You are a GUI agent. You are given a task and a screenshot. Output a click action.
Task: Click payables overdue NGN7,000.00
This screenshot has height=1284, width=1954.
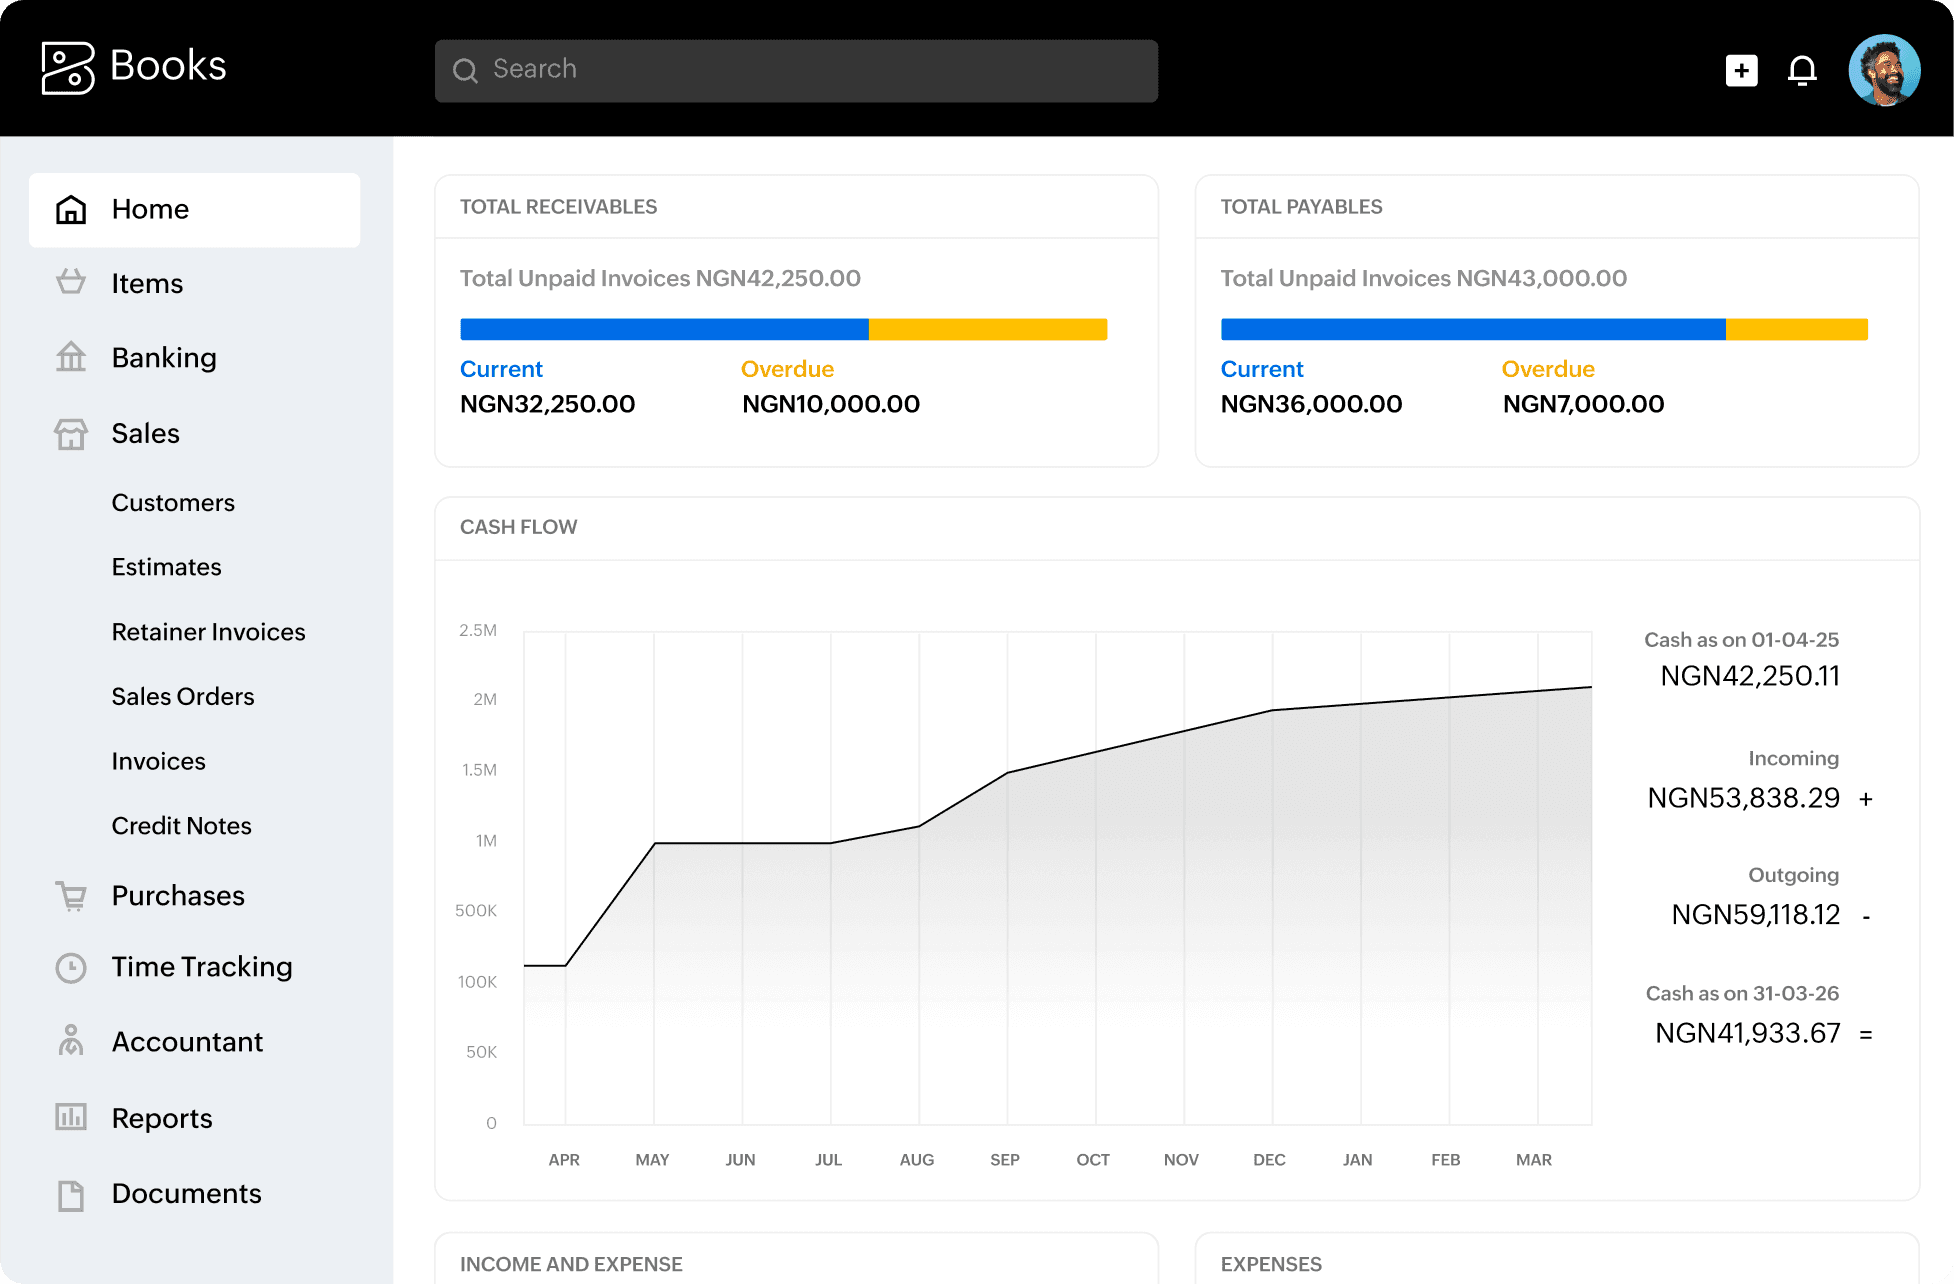[1583, 404]
